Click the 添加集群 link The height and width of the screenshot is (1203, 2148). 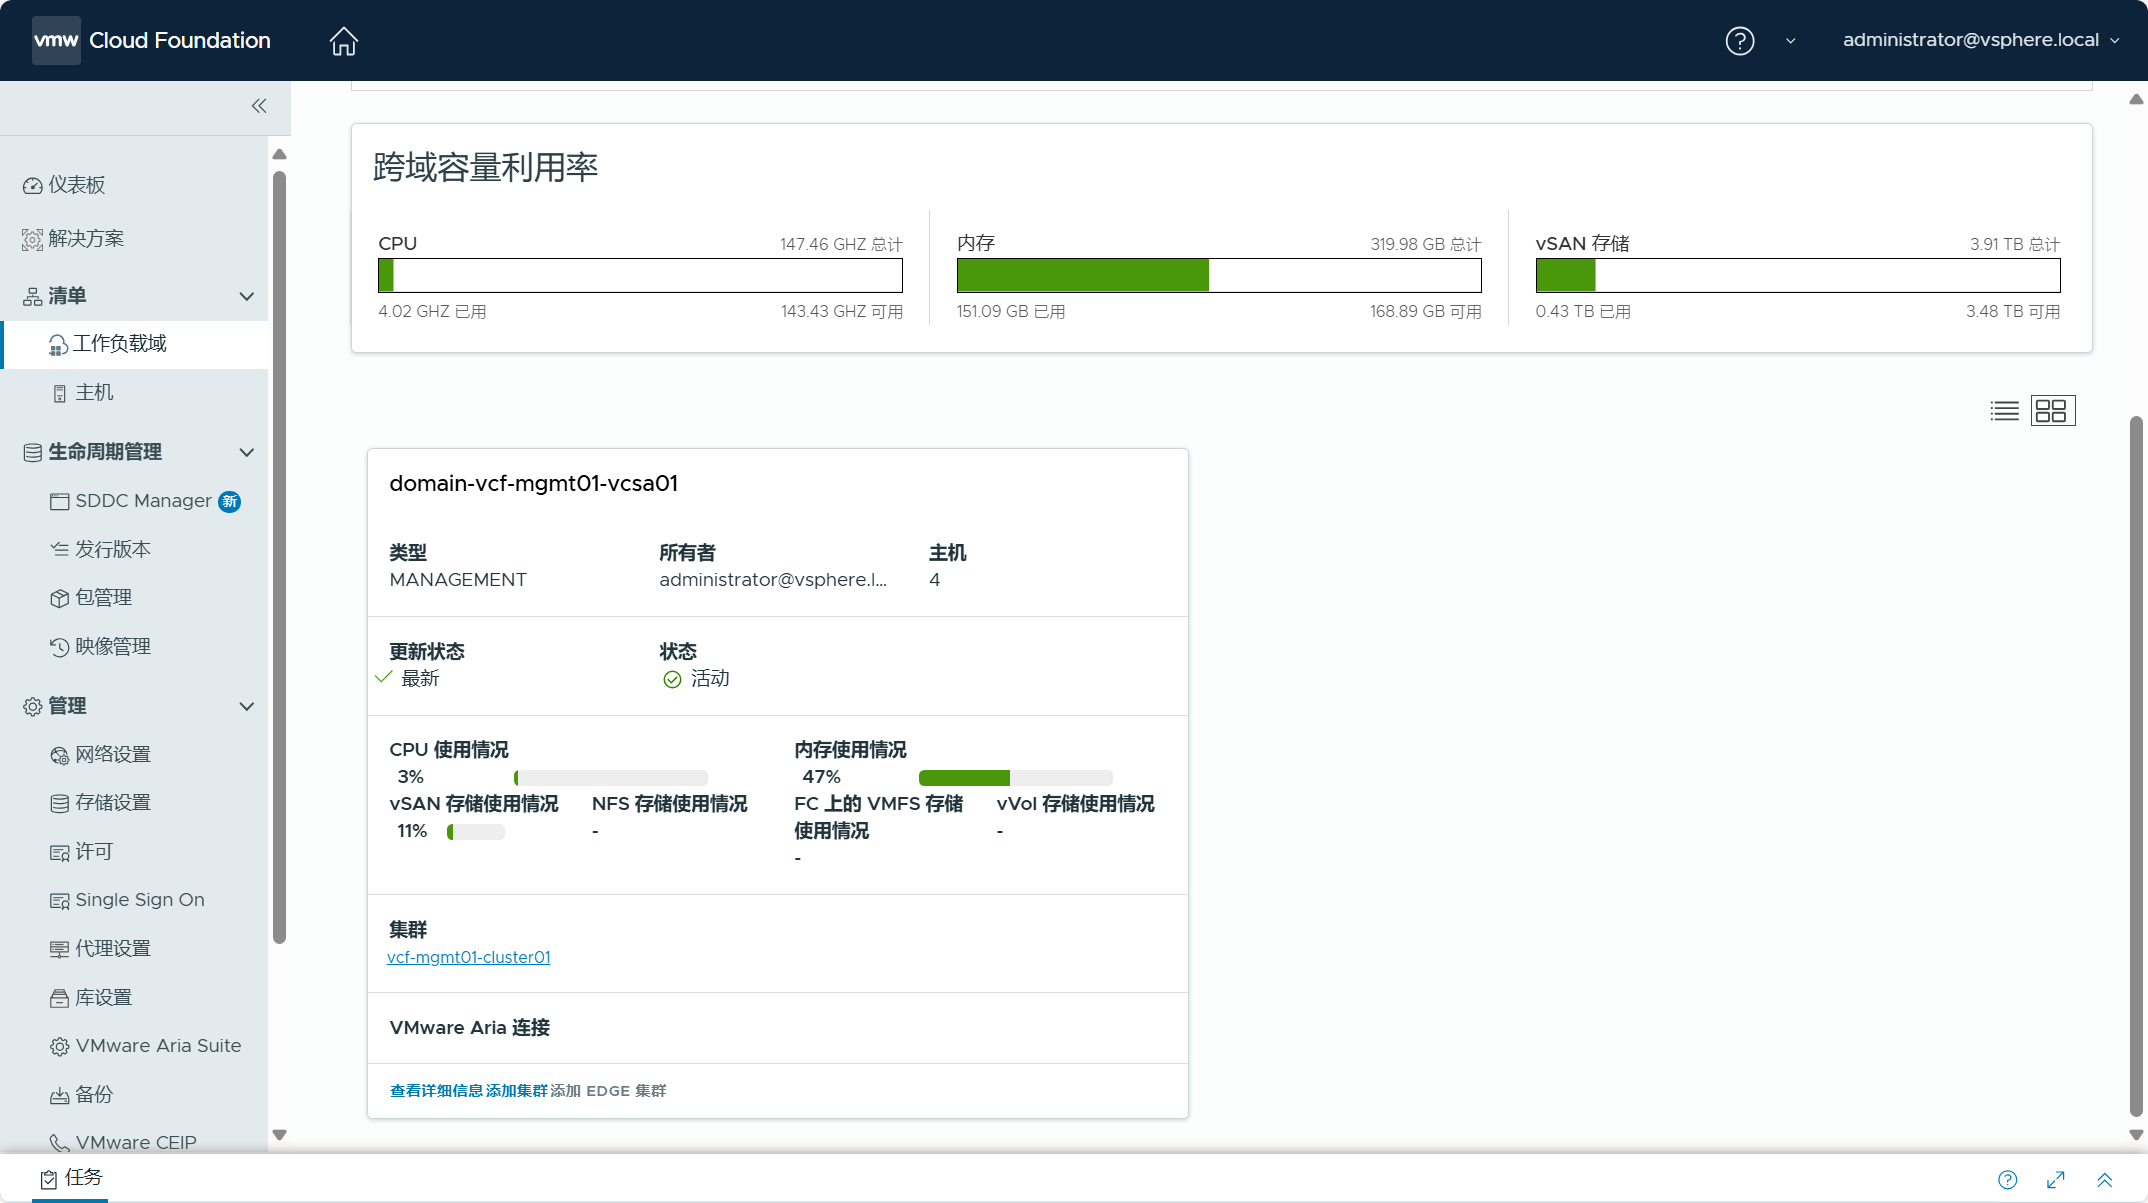pyautogui.click(x=516, y=1091)
